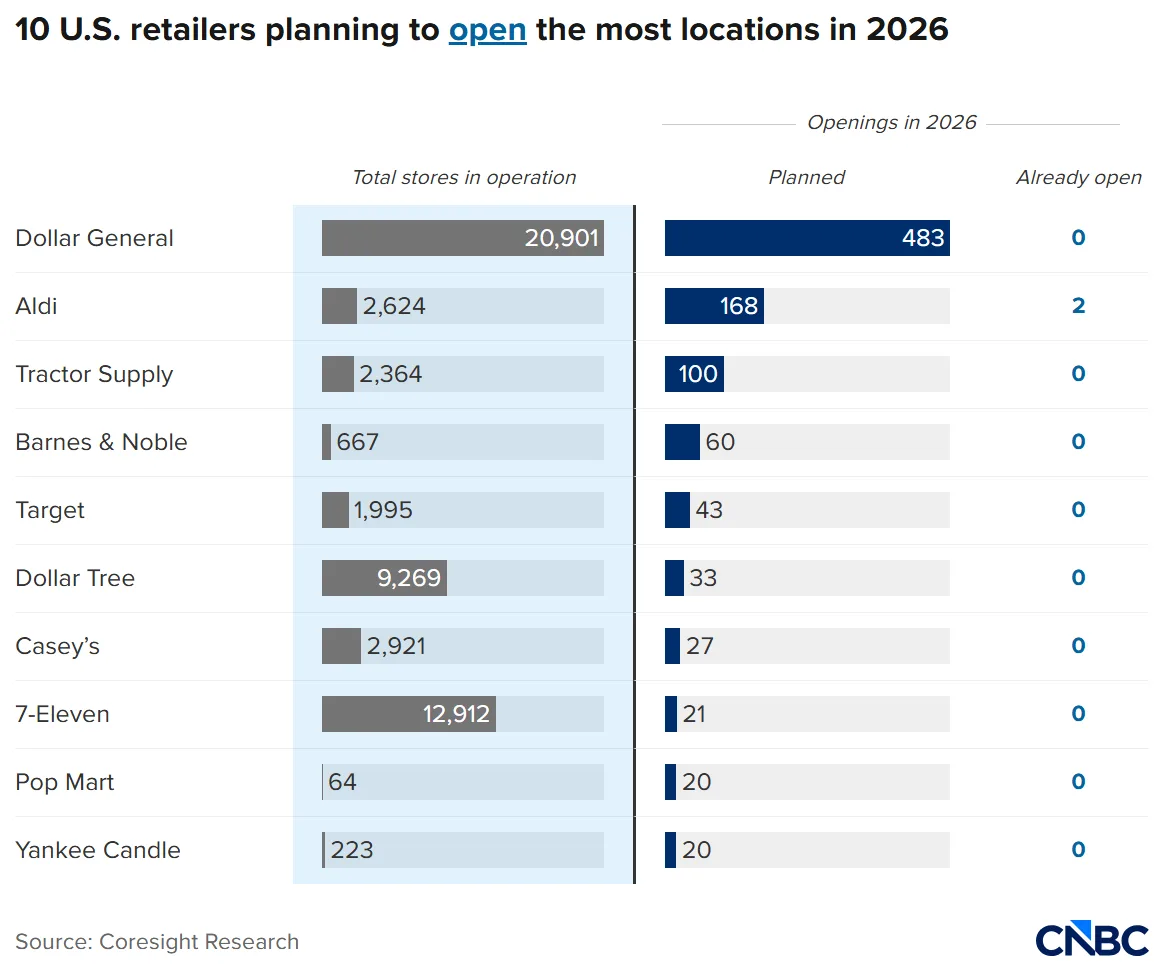Click Aldi's already open count of 2
This screenshot has height=977, width=1165.
click(x=1078, y=306)
